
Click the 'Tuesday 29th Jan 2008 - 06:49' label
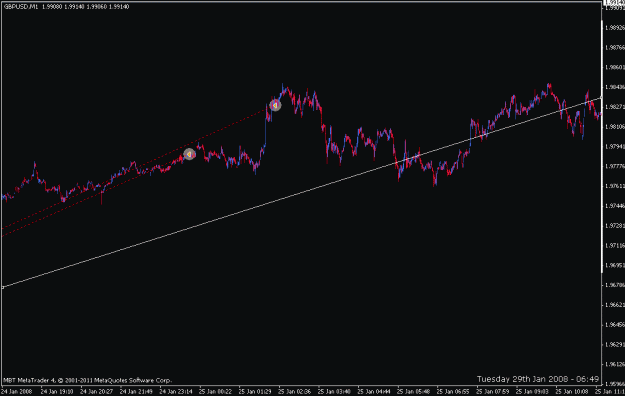click(538, 379)
